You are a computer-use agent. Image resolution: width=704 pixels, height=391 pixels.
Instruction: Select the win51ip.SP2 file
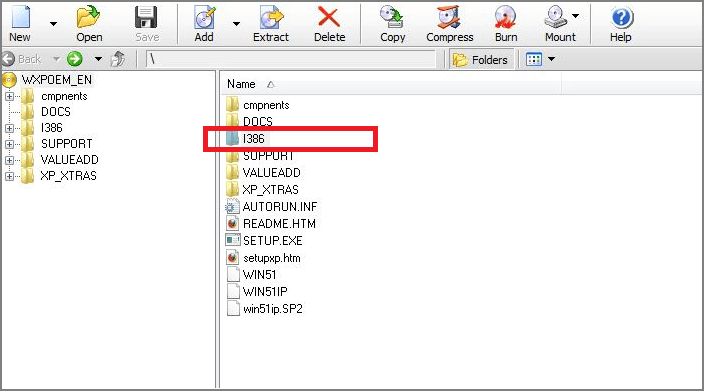click(x=273, y=309)
